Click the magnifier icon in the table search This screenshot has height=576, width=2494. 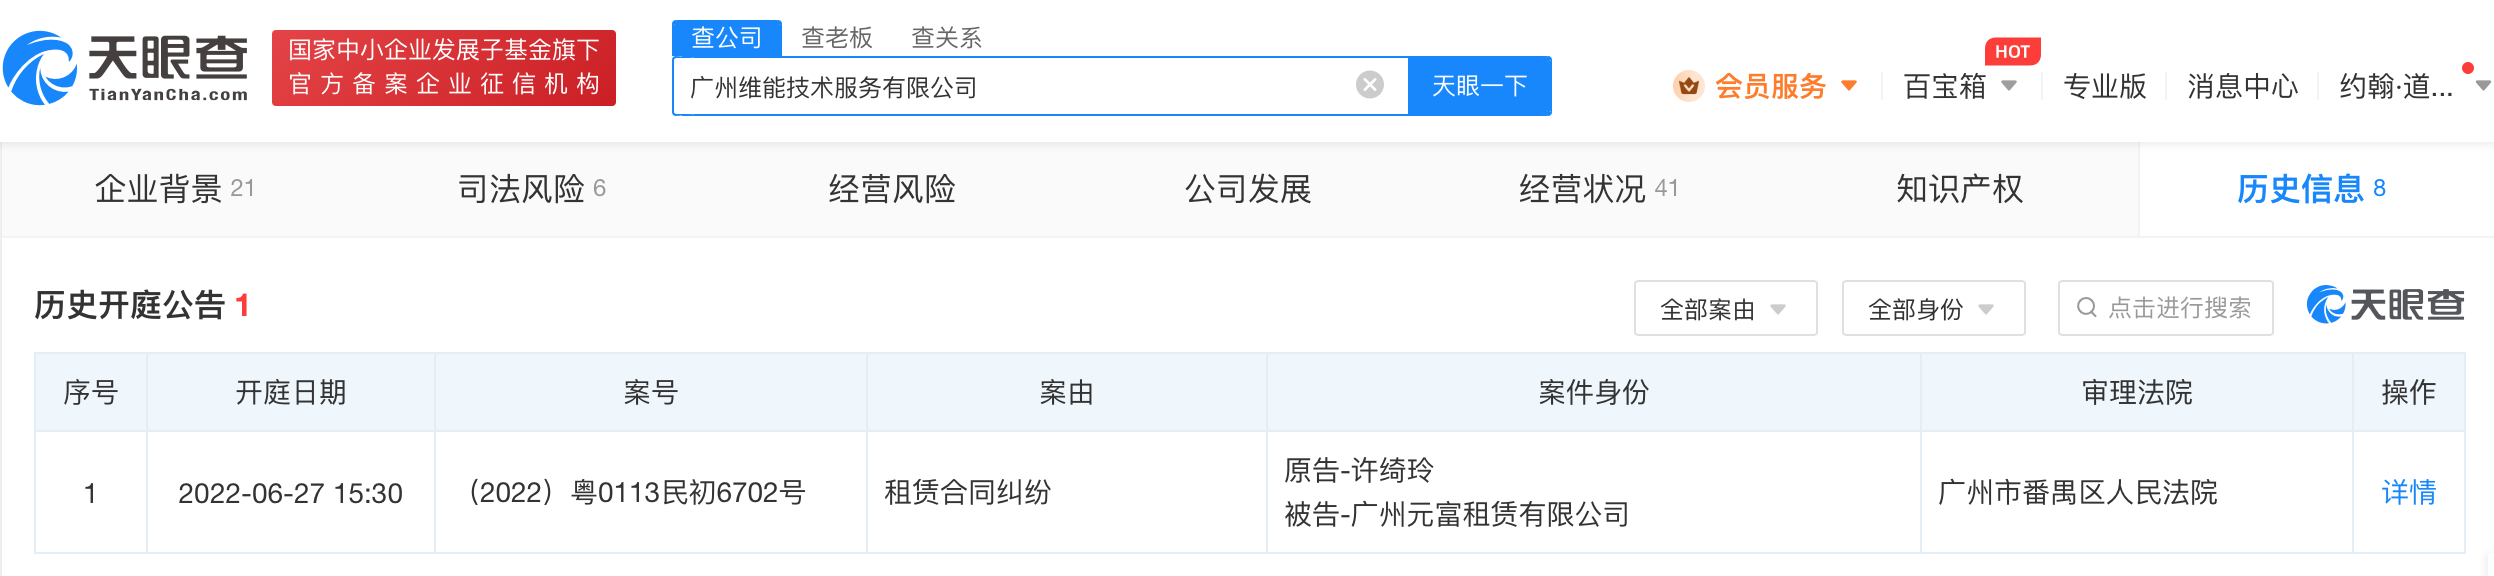[x=2087, y=308]
